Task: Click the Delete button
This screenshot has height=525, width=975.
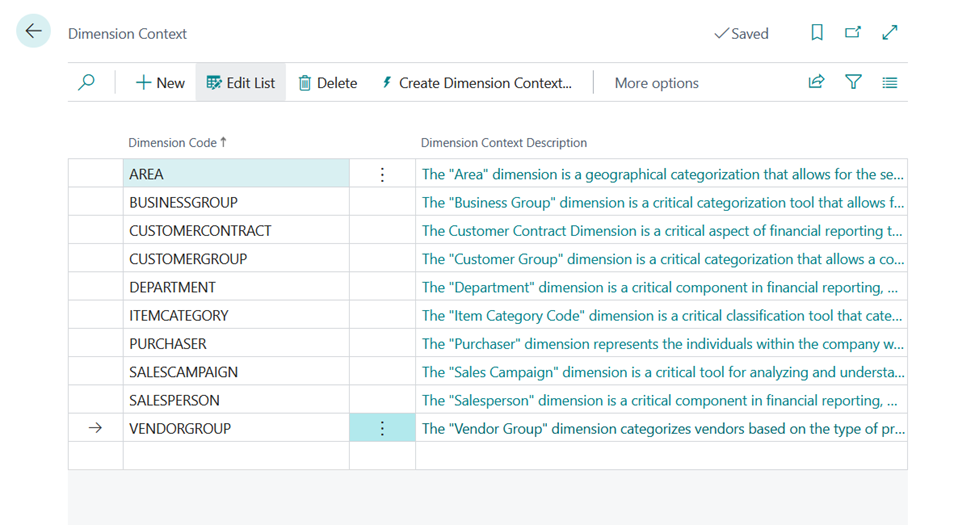Action: [x=327, y=83]
